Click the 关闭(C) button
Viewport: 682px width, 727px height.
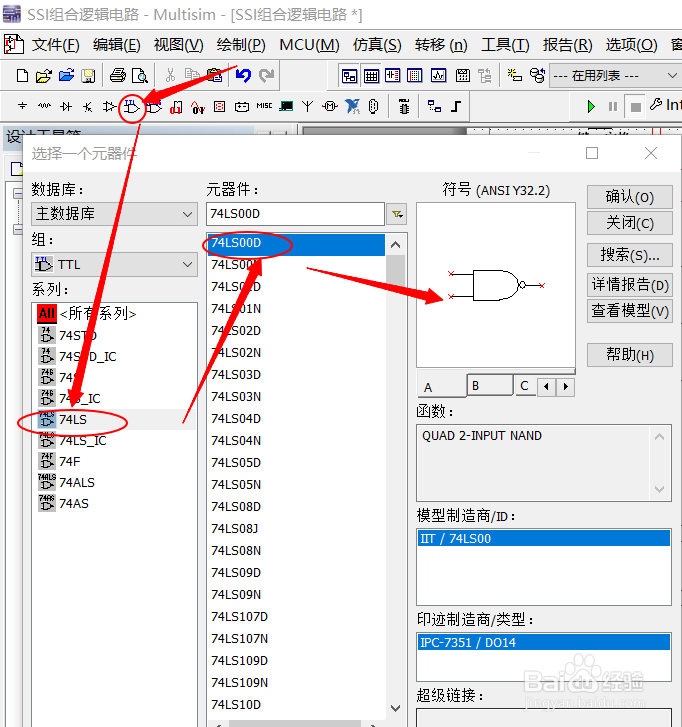(x=630, y=223)
